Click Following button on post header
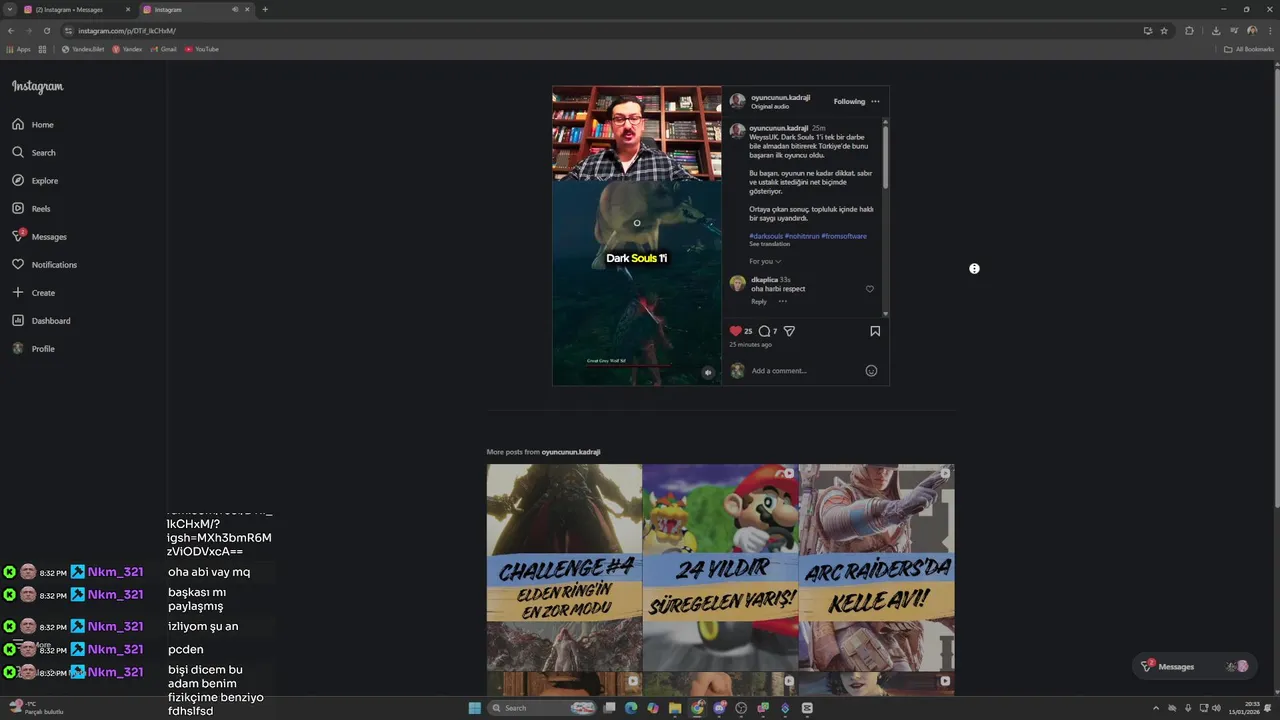Image resolution: width=1280 pixels, height=720 pixels. (849, 101)
